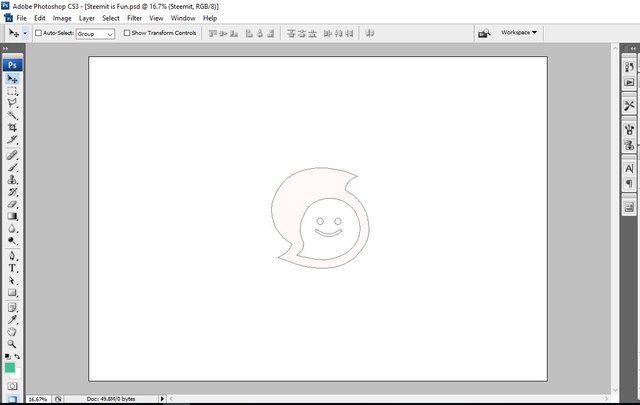This screenshot has width=640, height=405.
Task: Change screen mode at toolbox bottom
Action: point(12,399)
